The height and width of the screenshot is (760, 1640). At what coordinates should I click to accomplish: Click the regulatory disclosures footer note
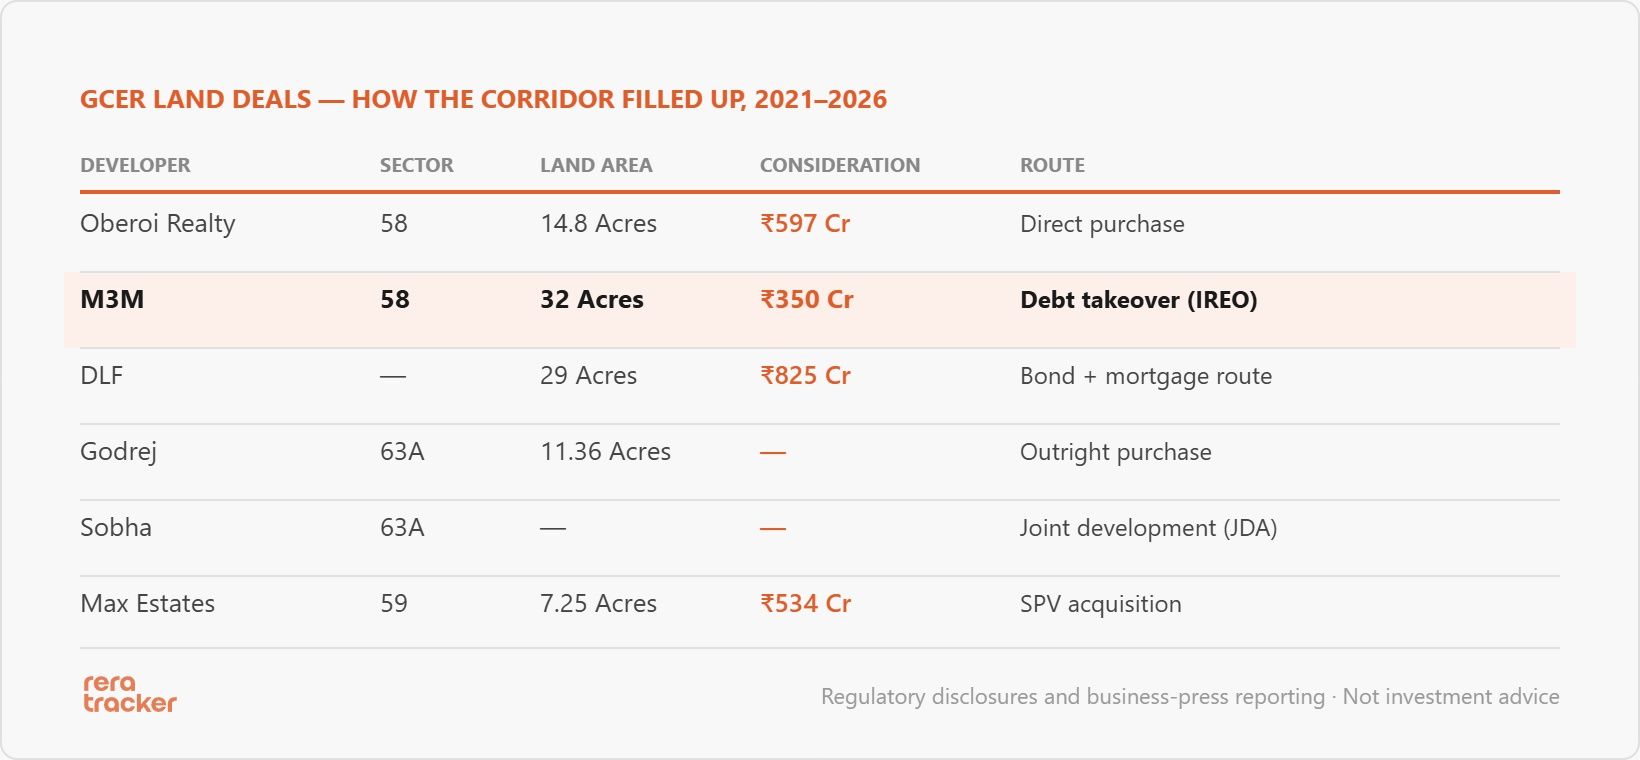[1190, 696]
